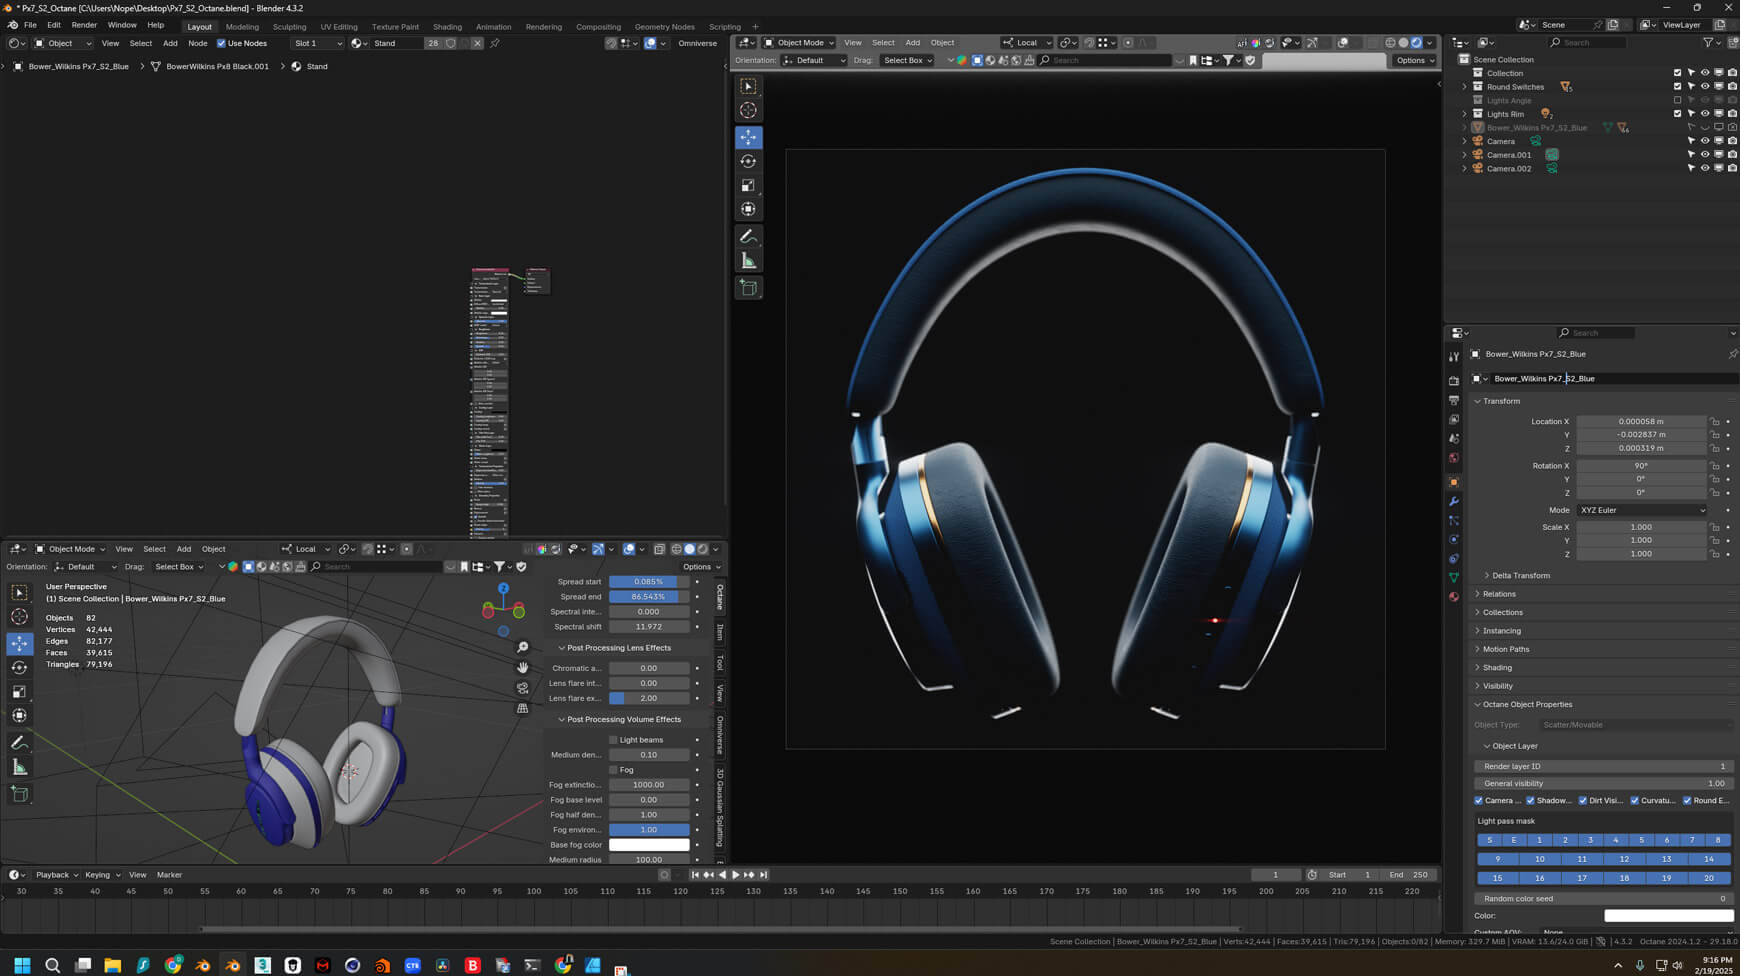1740x976 pixels.
Task: Select the Scale tool in render viewport
Action: coord(748,185)
